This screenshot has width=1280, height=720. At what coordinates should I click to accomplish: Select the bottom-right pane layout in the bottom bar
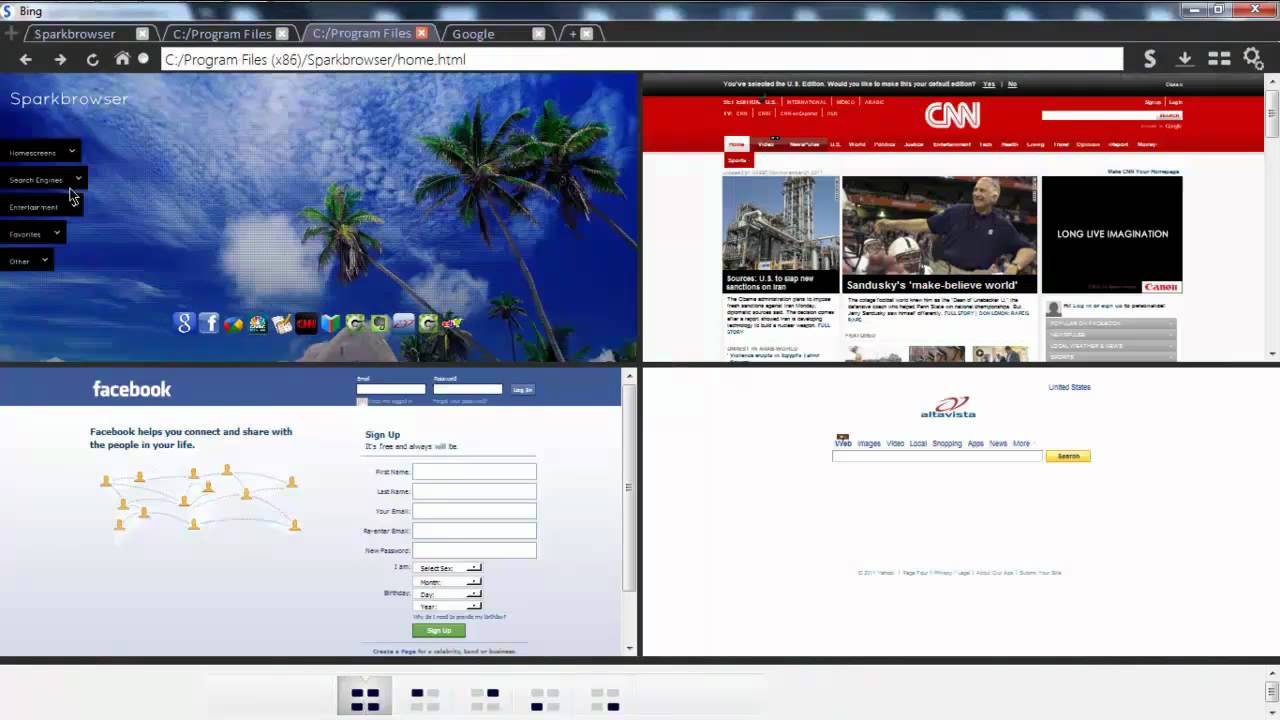coord(605,699)
